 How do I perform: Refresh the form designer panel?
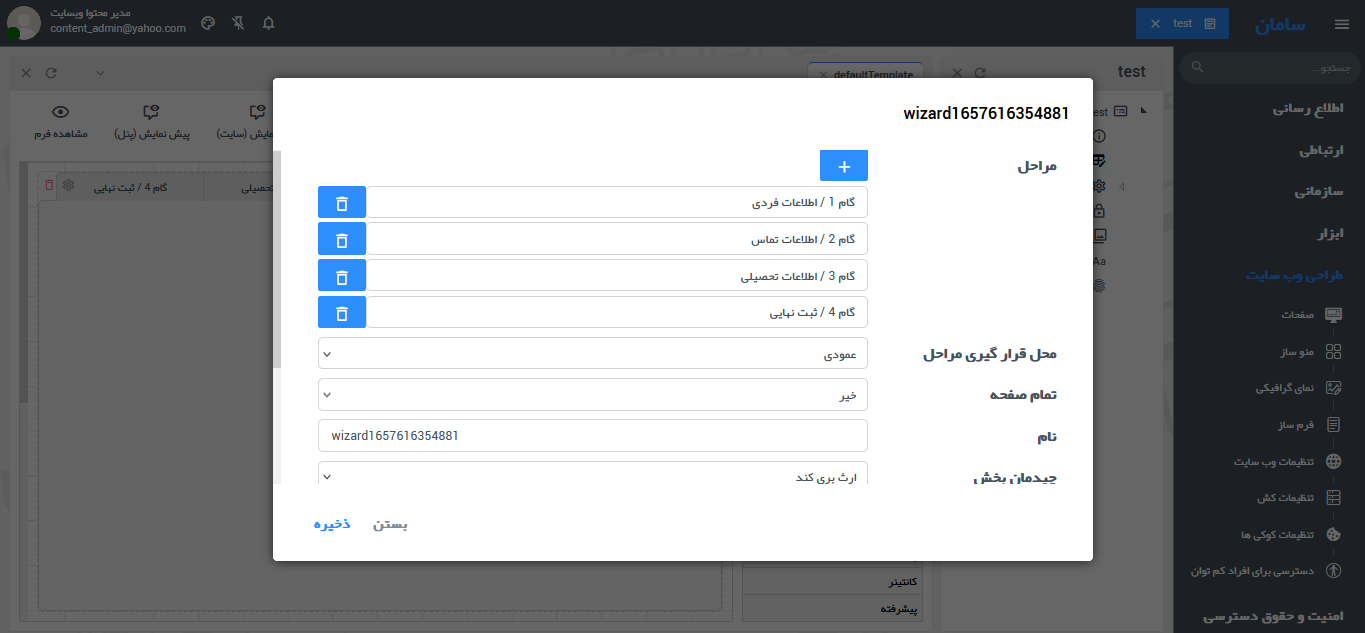51,73
